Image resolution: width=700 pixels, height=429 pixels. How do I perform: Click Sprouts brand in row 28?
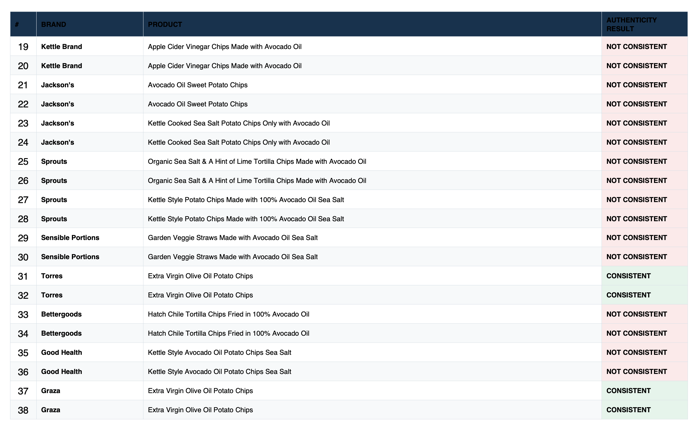[x=54, y=219]
